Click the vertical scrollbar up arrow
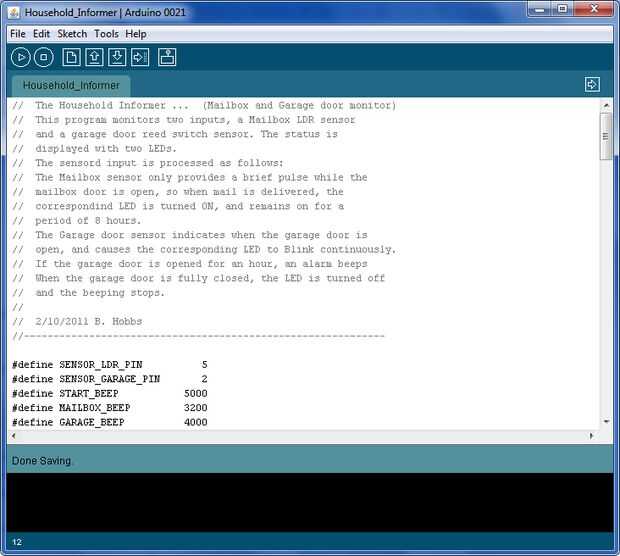Viewport: 620px width, 556px height. [606, 105]
